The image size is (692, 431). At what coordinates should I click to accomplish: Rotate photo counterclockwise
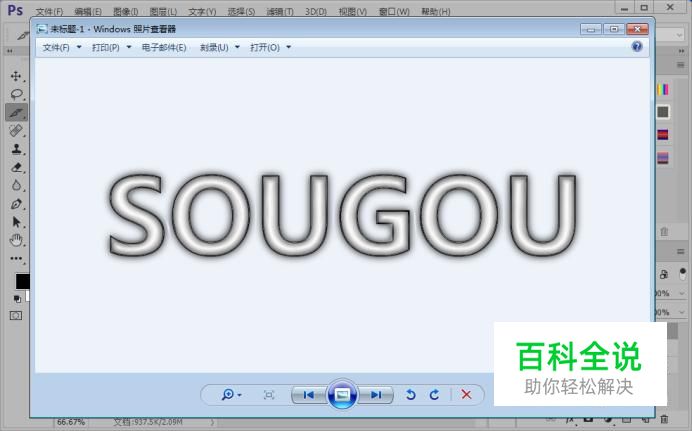click(x=410, y=394)
